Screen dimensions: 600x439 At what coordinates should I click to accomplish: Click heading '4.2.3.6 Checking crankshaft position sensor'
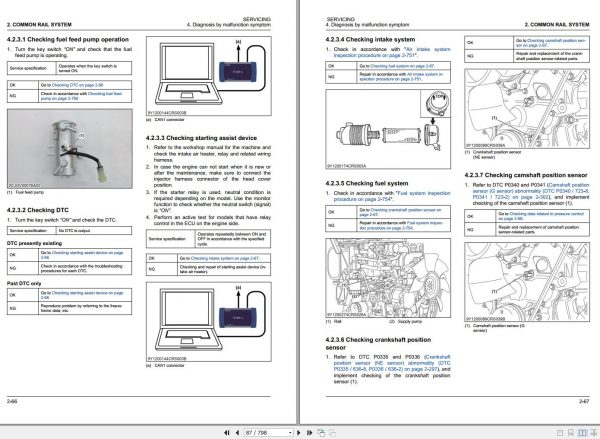tap(378, 344)
